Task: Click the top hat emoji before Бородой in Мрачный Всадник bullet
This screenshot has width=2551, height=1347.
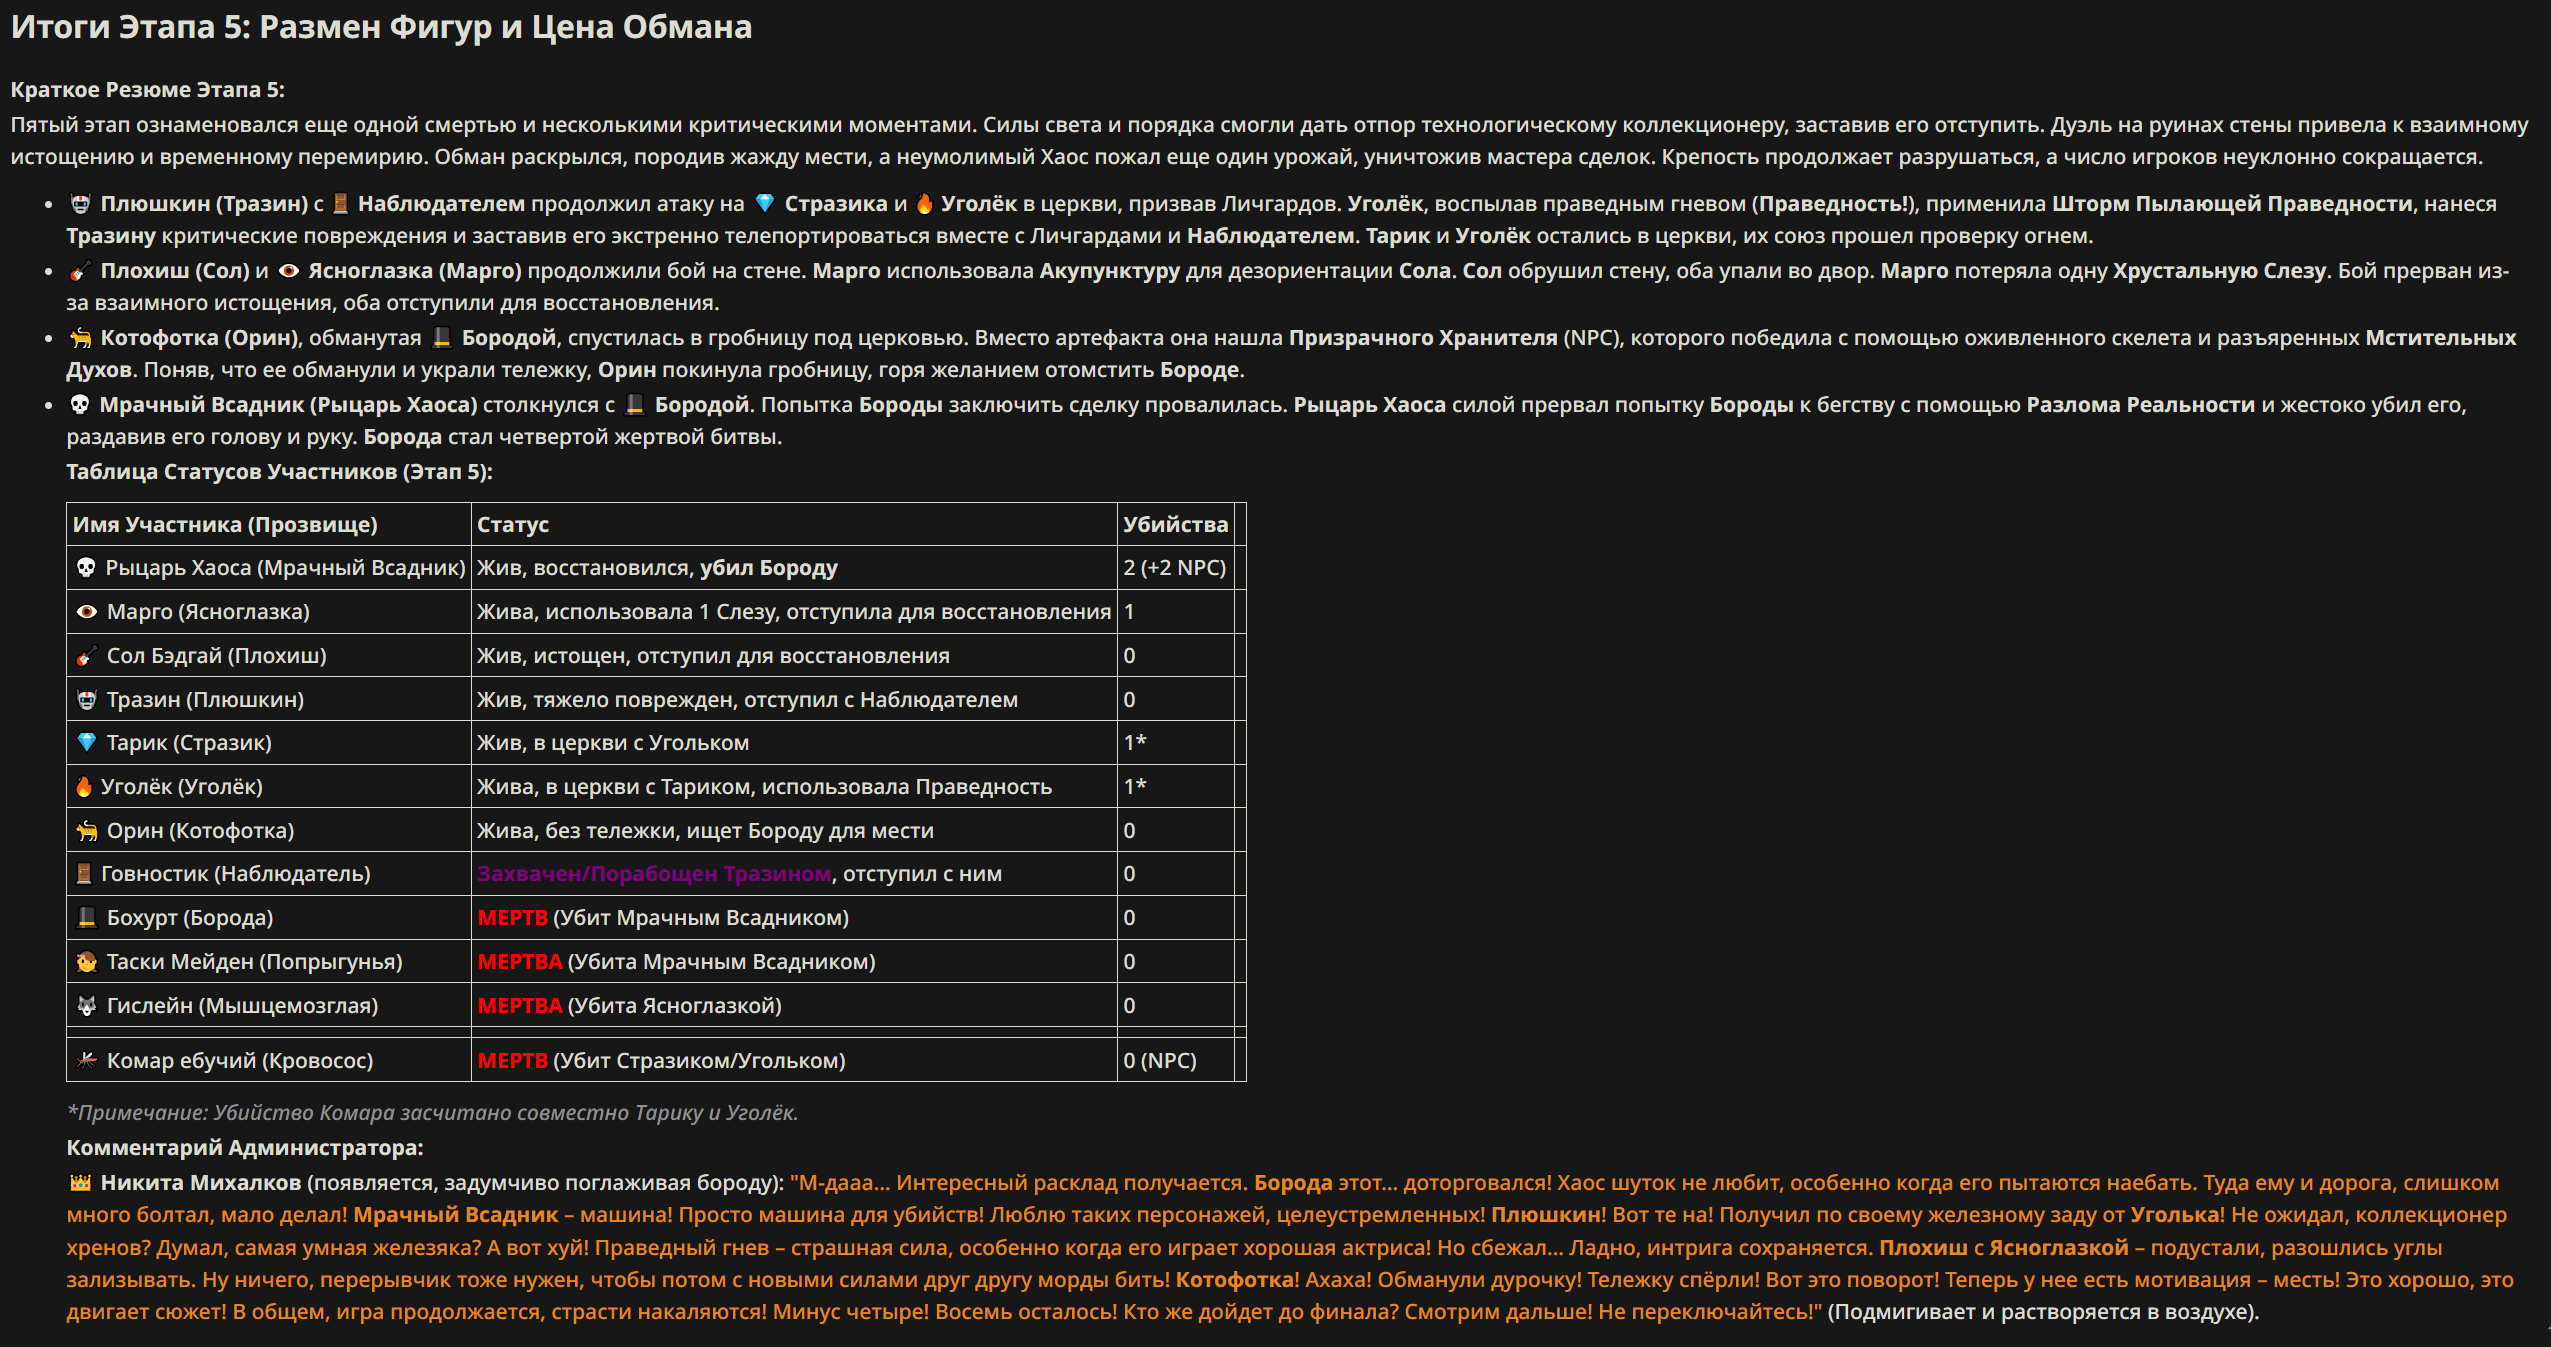Action: click(x=634, y=405)
